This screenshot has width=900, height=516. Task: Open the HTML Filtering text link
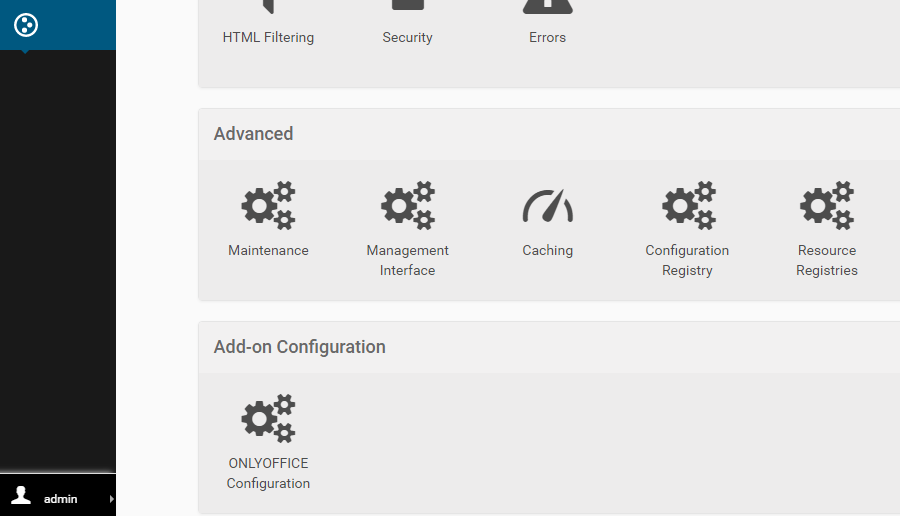tap(268, 37)
